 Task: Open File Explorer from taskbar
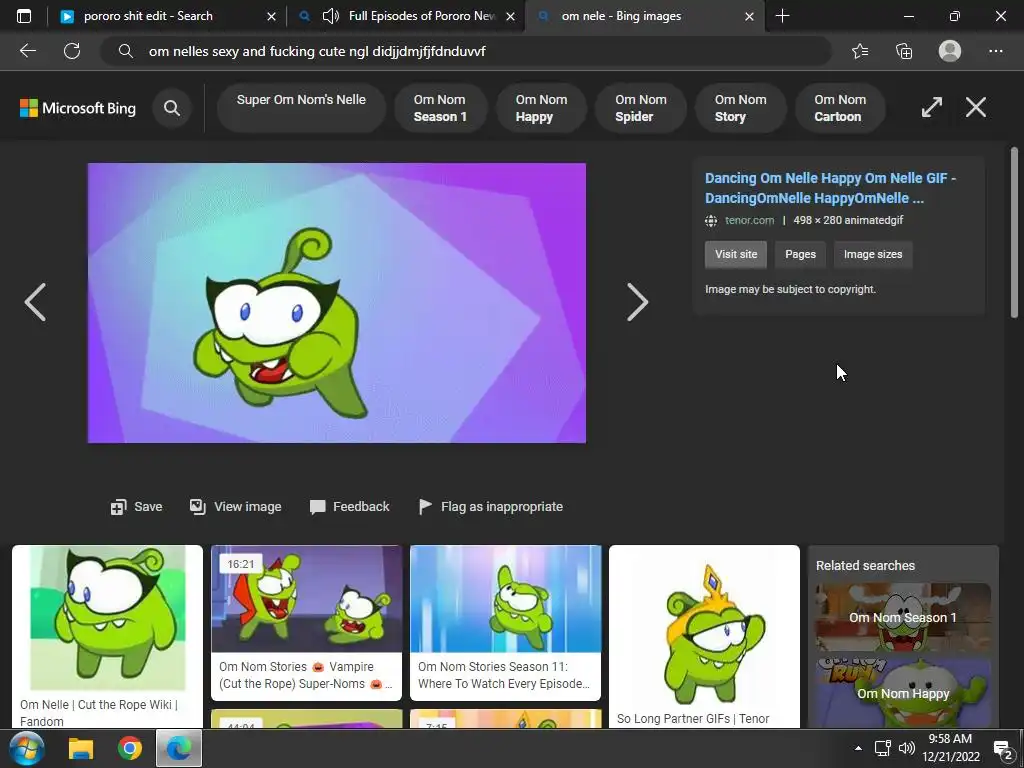coord(81,748)
